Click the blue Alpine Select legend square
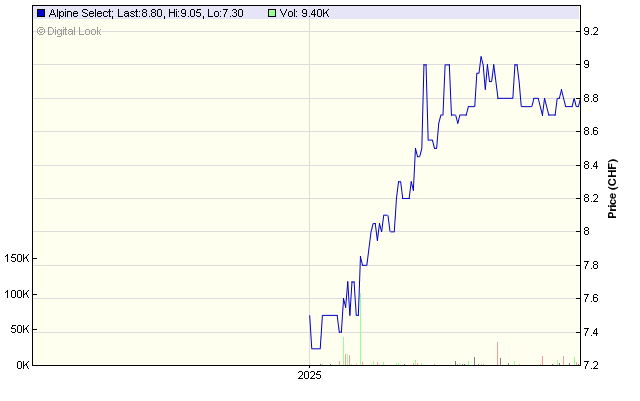The height and width of the screenshot is (401, 640). click(40, 14)
